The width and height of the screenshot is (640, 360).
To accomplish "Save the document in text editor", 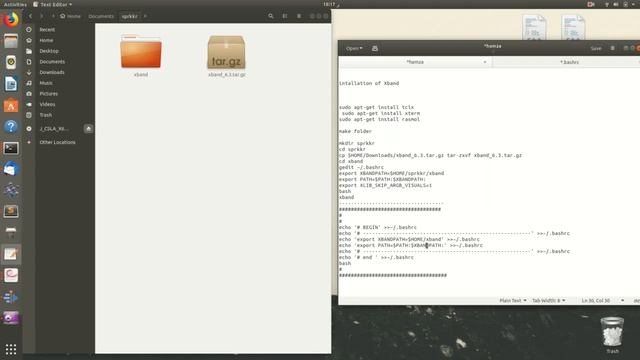I will 596,49.
